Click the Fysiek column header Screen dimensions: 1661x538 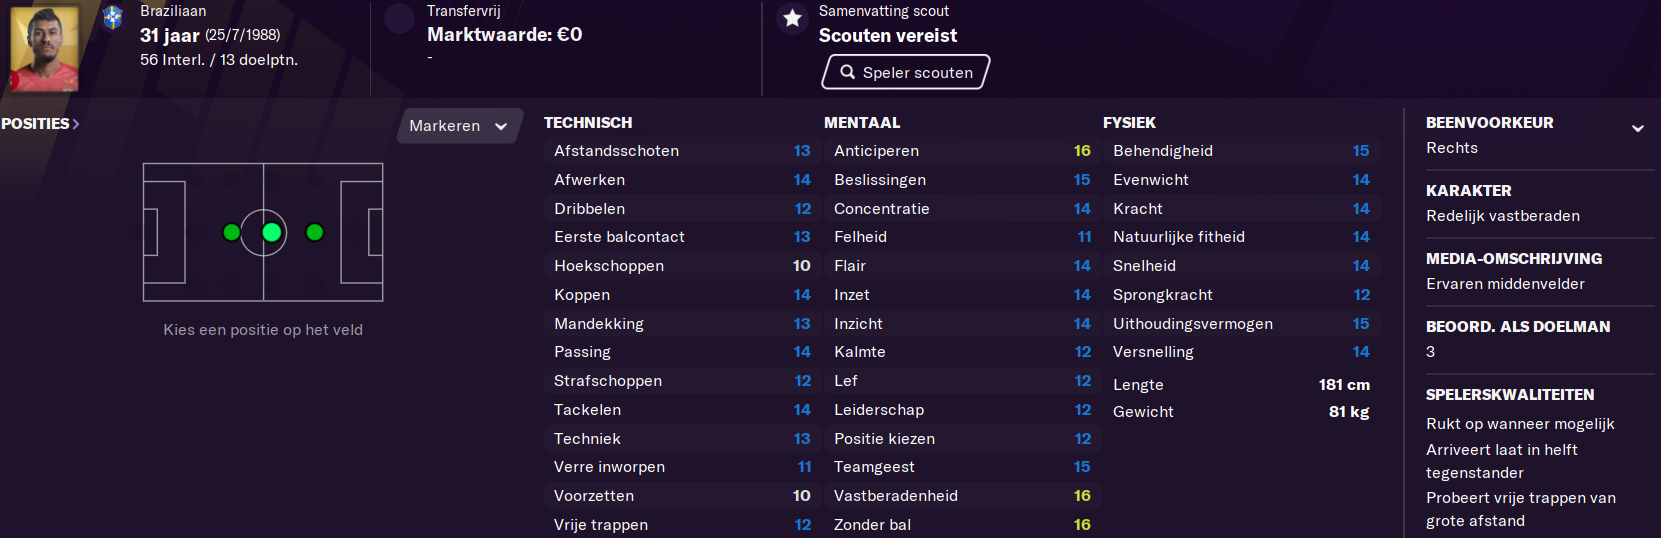pyautogui.click(x=1129, y=122)
